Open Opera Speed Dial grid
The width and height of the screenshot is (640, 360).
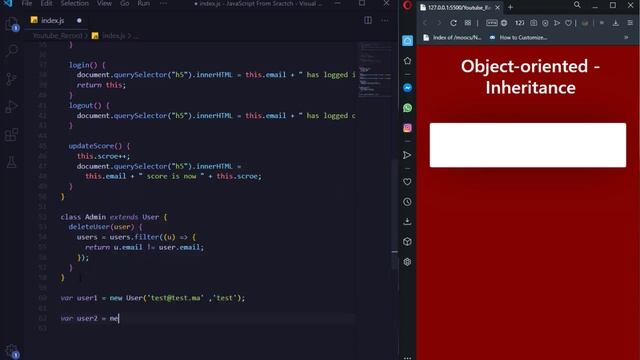pyautogui.click(x=468, y=23)
